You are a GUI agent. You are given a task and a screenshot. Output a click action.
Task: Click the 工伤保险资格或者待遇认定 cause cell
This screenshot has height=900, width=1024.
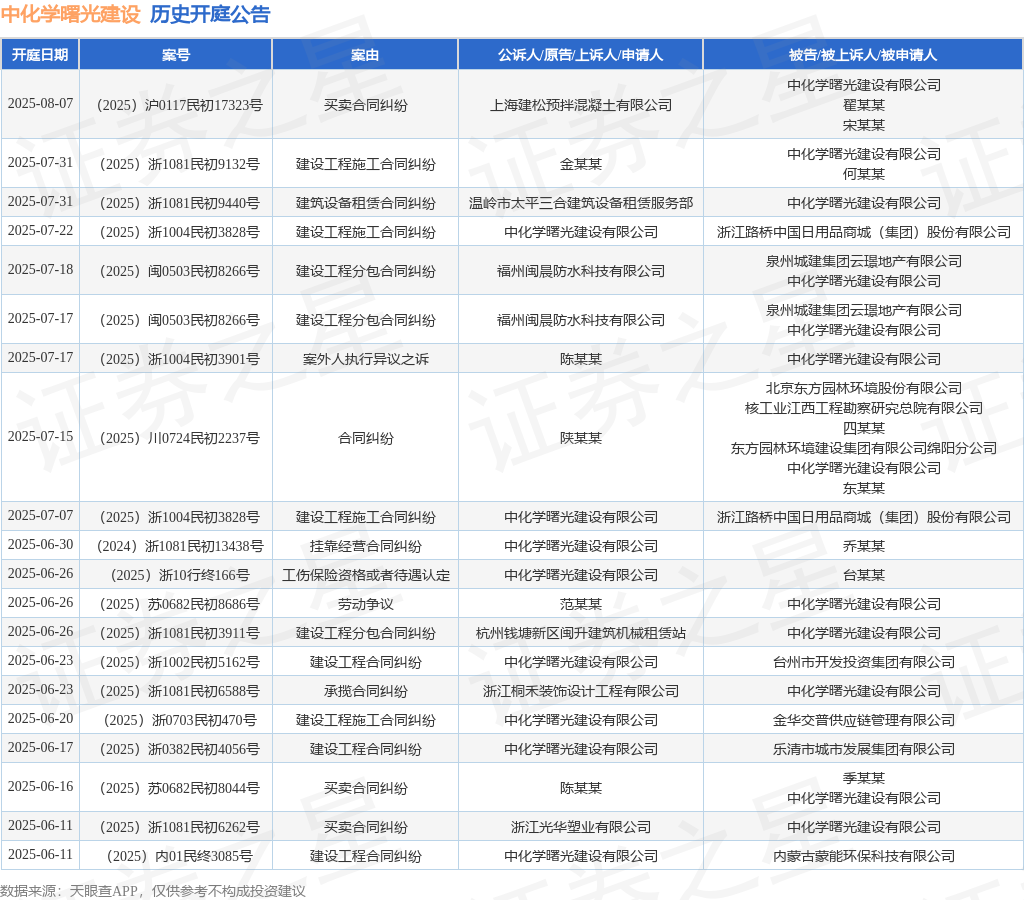[x=365, y=575]
